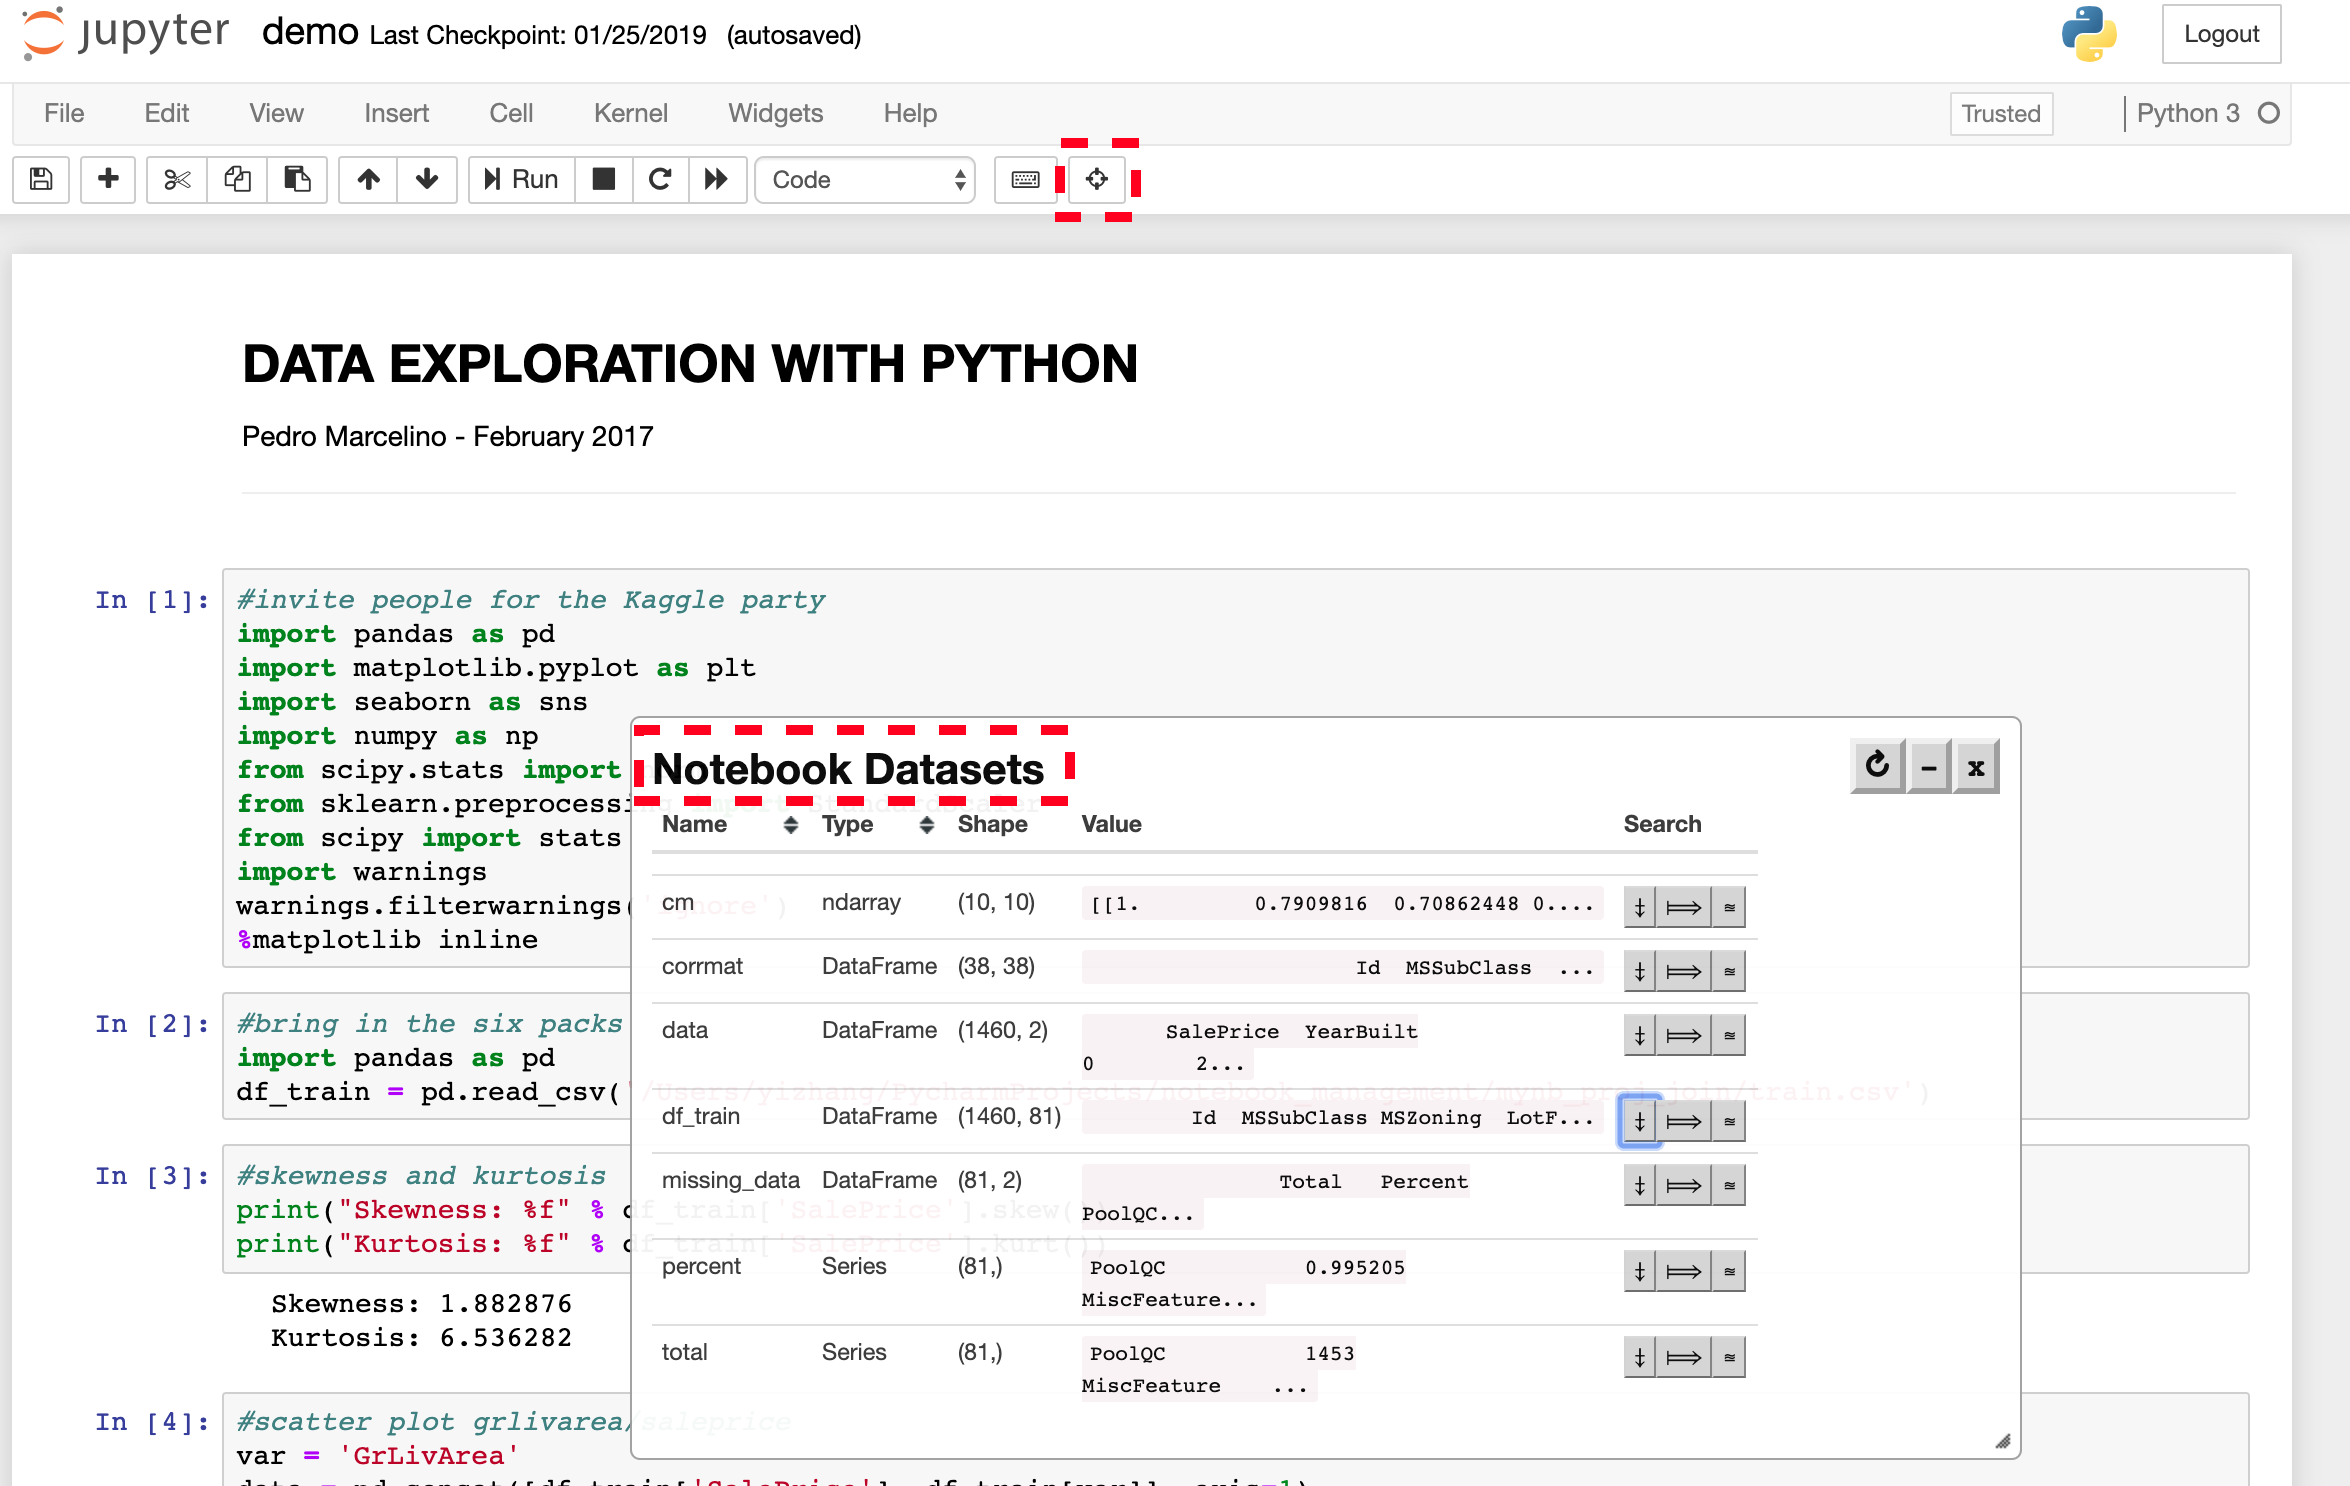2350x1486 pixels.
Task: Open the Widgets menu
Action: (775, 113)
